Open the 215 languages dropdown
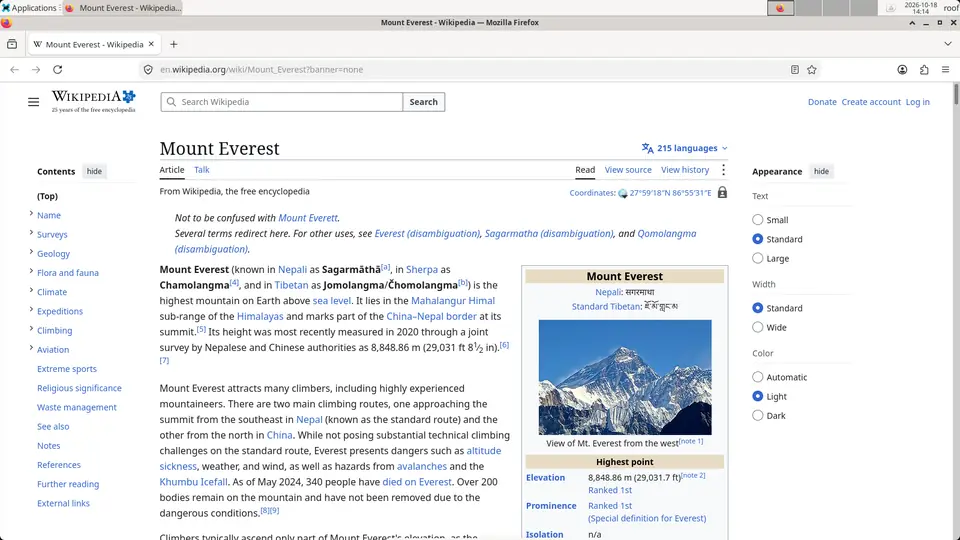Viewport: 960px width, 540px height. click(x=684, y=148)
